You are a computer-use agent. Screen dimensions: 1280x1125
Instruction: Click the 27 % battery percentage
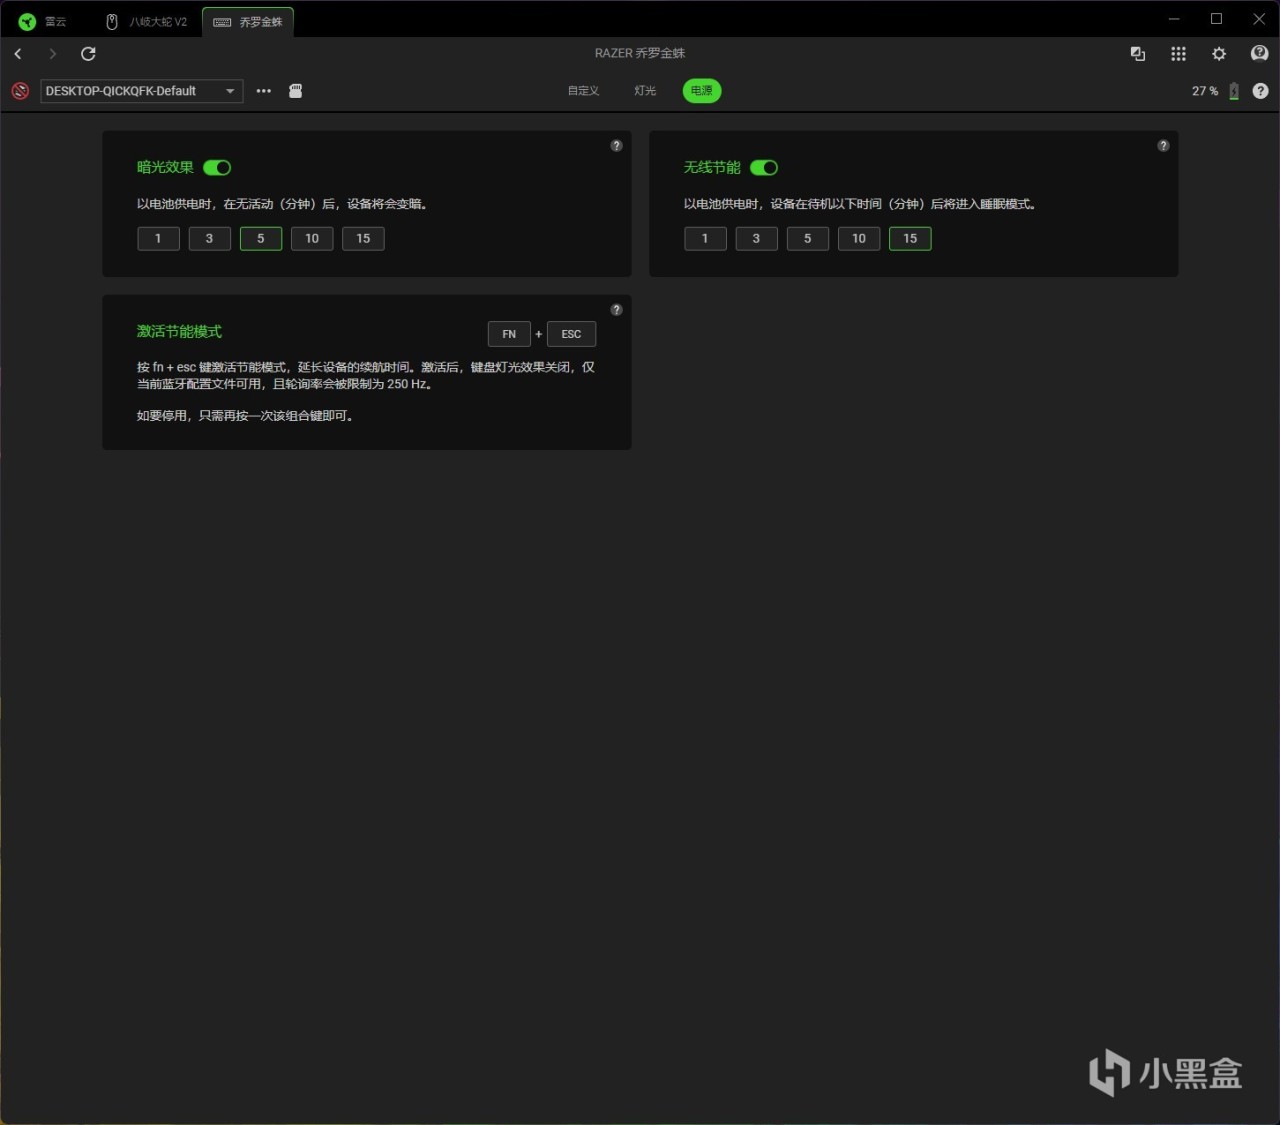point(1205,91)
